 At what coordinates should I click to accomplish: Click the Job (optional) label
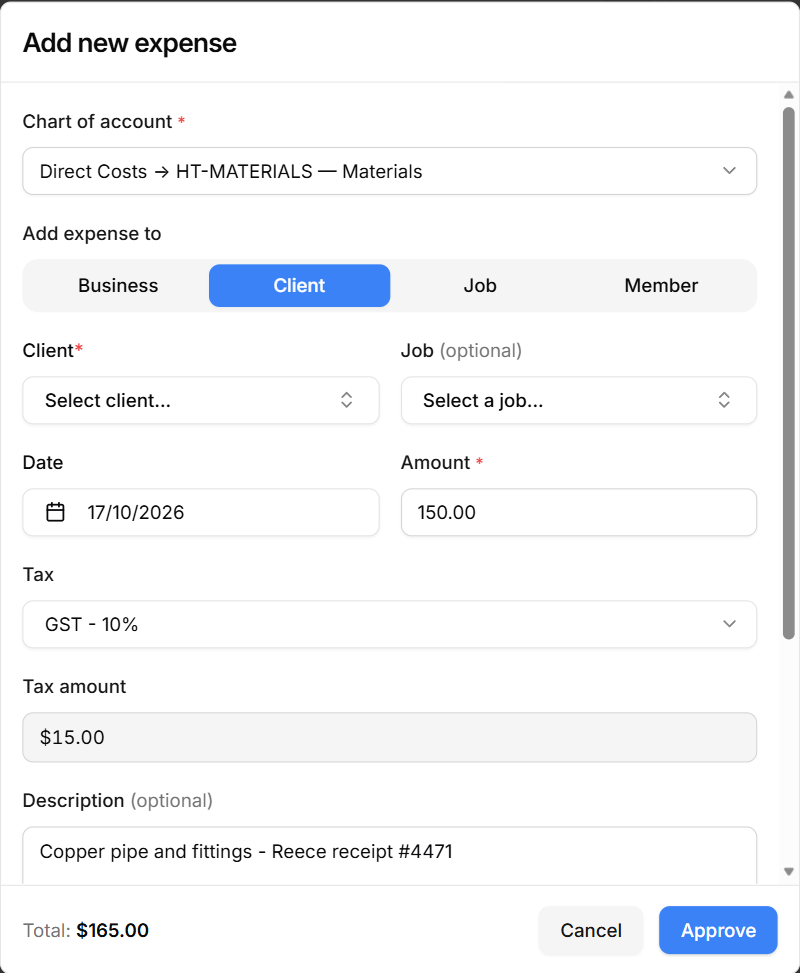pos(461,351)
